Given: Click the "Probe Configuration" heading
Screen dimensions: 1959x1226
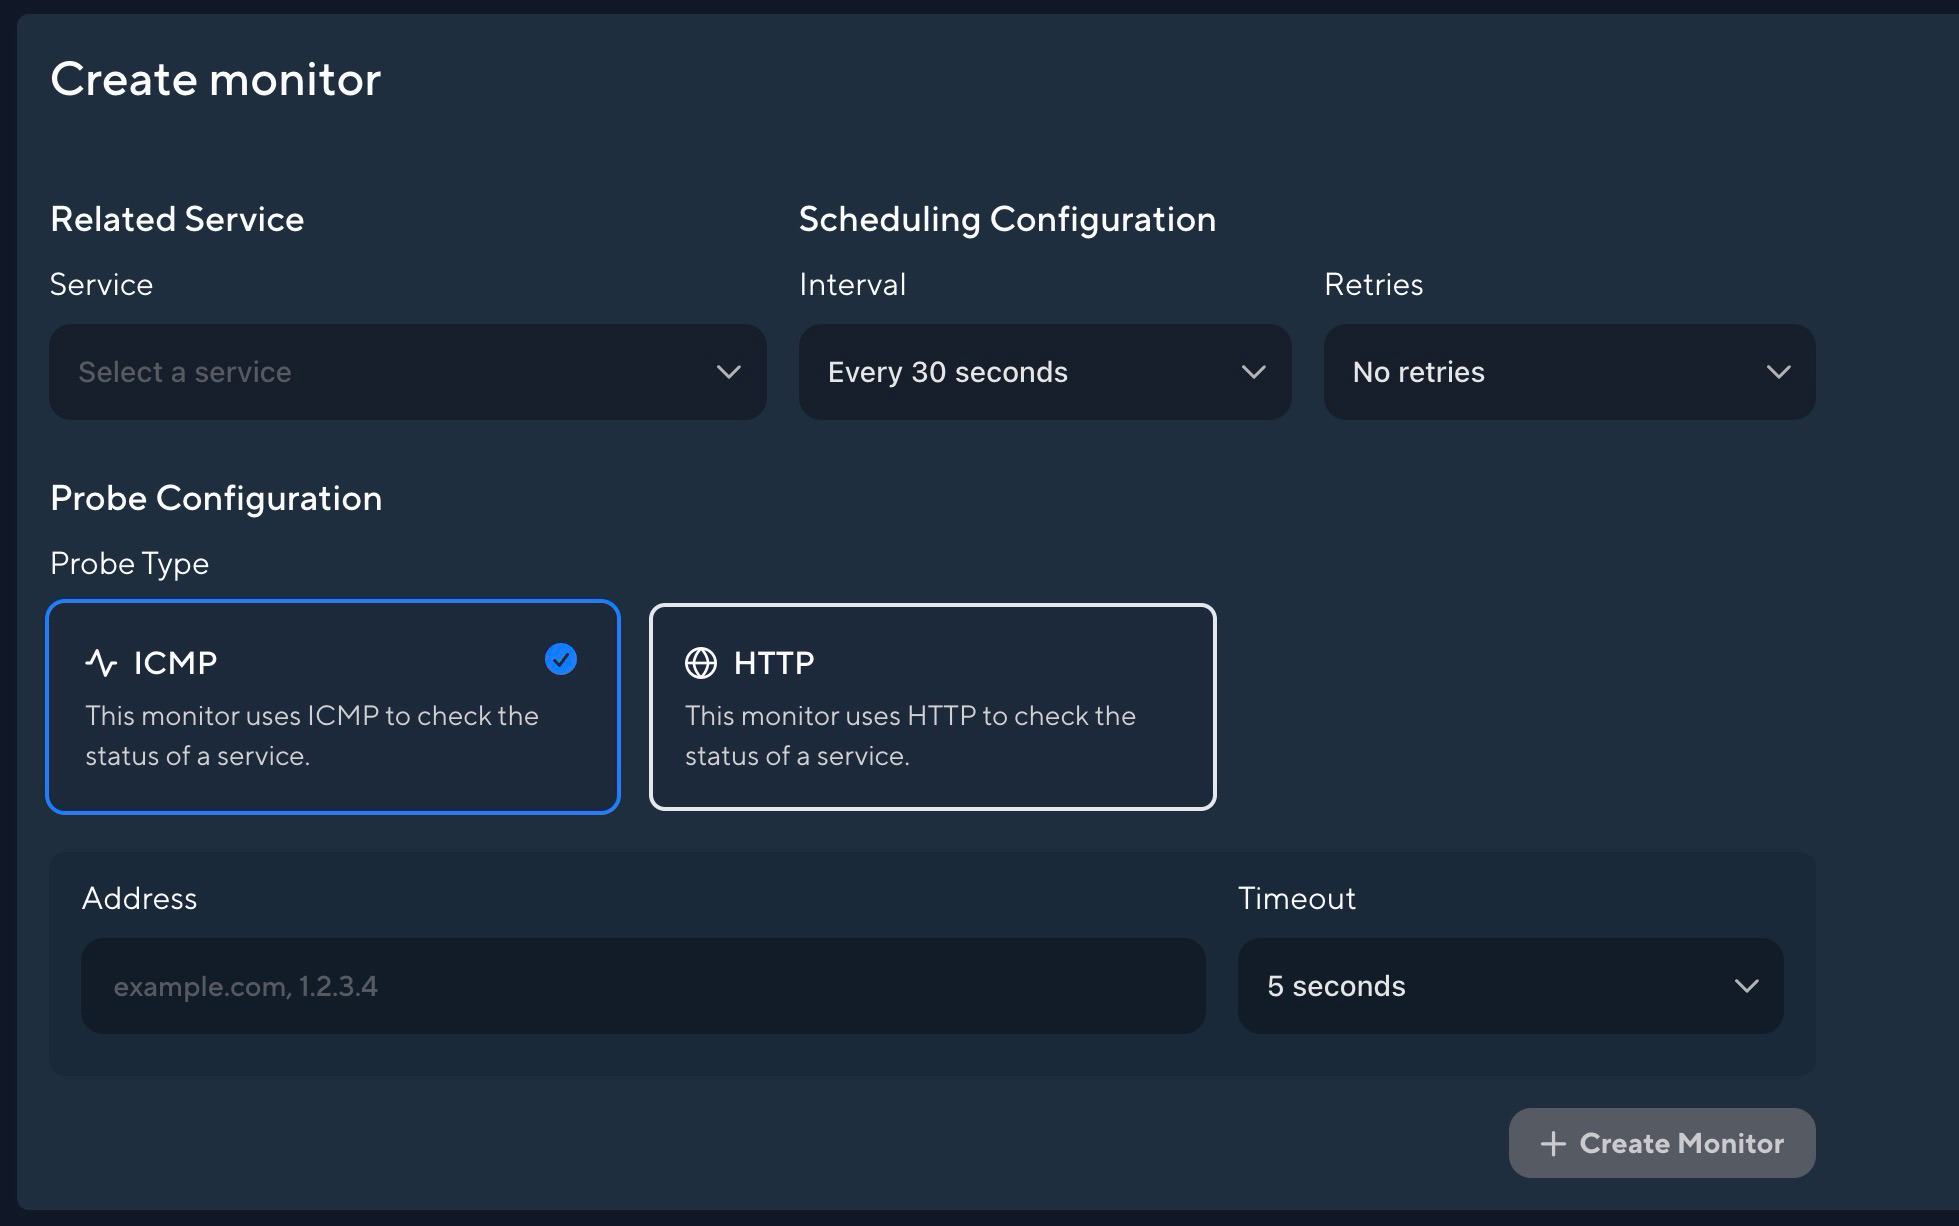Looking at the screenshot, I should click(216, 498).
